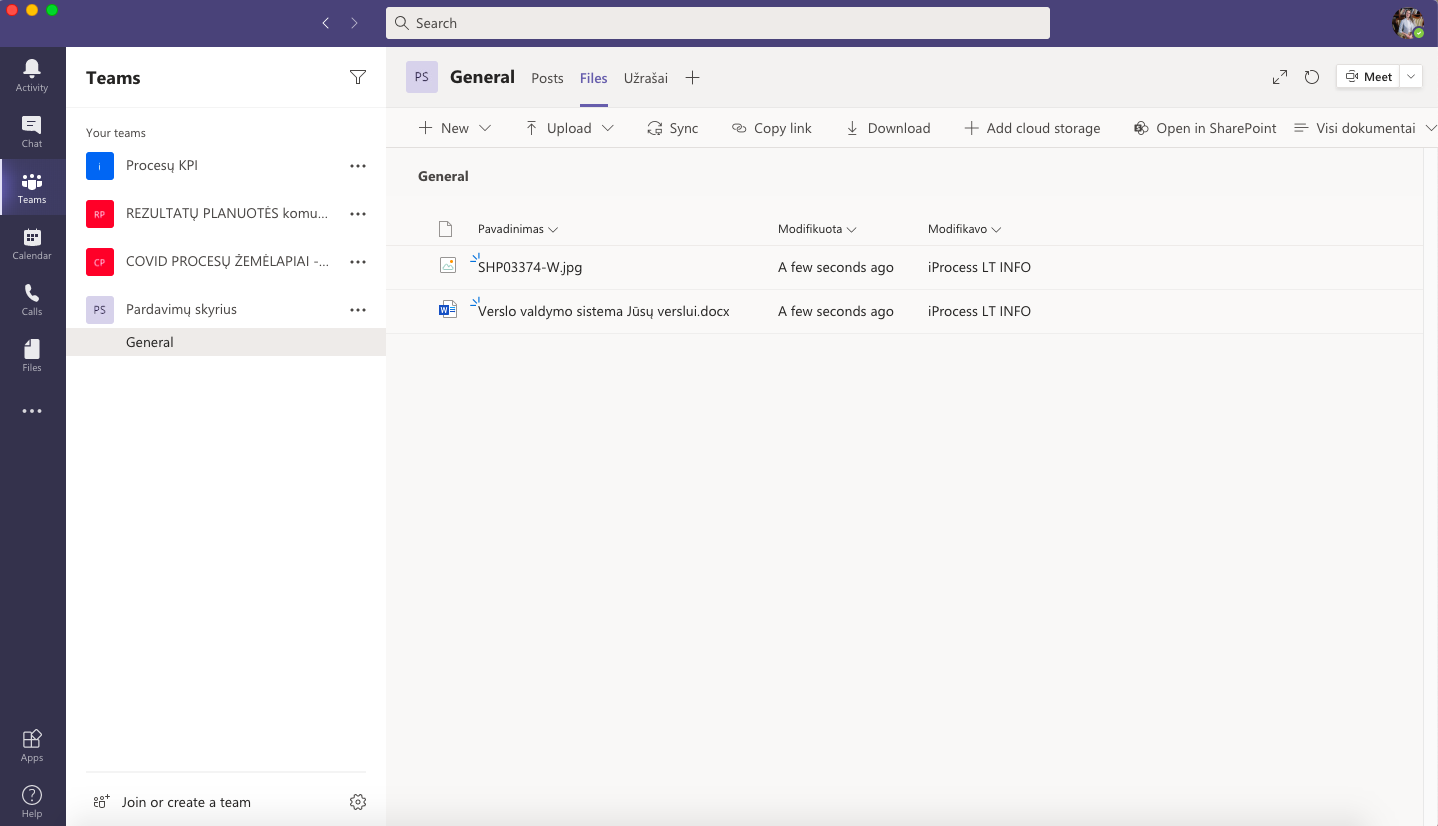Open Visi dokumentai view dropdown
The image size is (1438, 826).
[x=1366, y=128]
